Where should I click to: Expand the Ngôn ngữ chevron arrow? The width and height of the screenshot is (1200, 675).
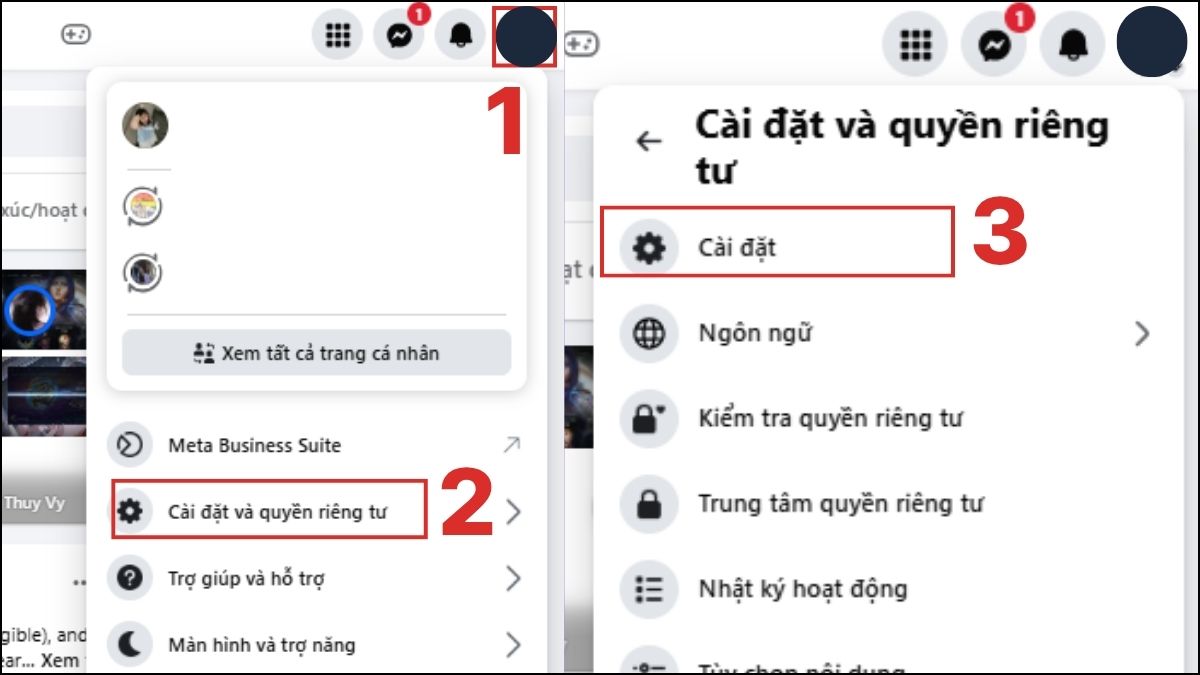coord(1142,334)
